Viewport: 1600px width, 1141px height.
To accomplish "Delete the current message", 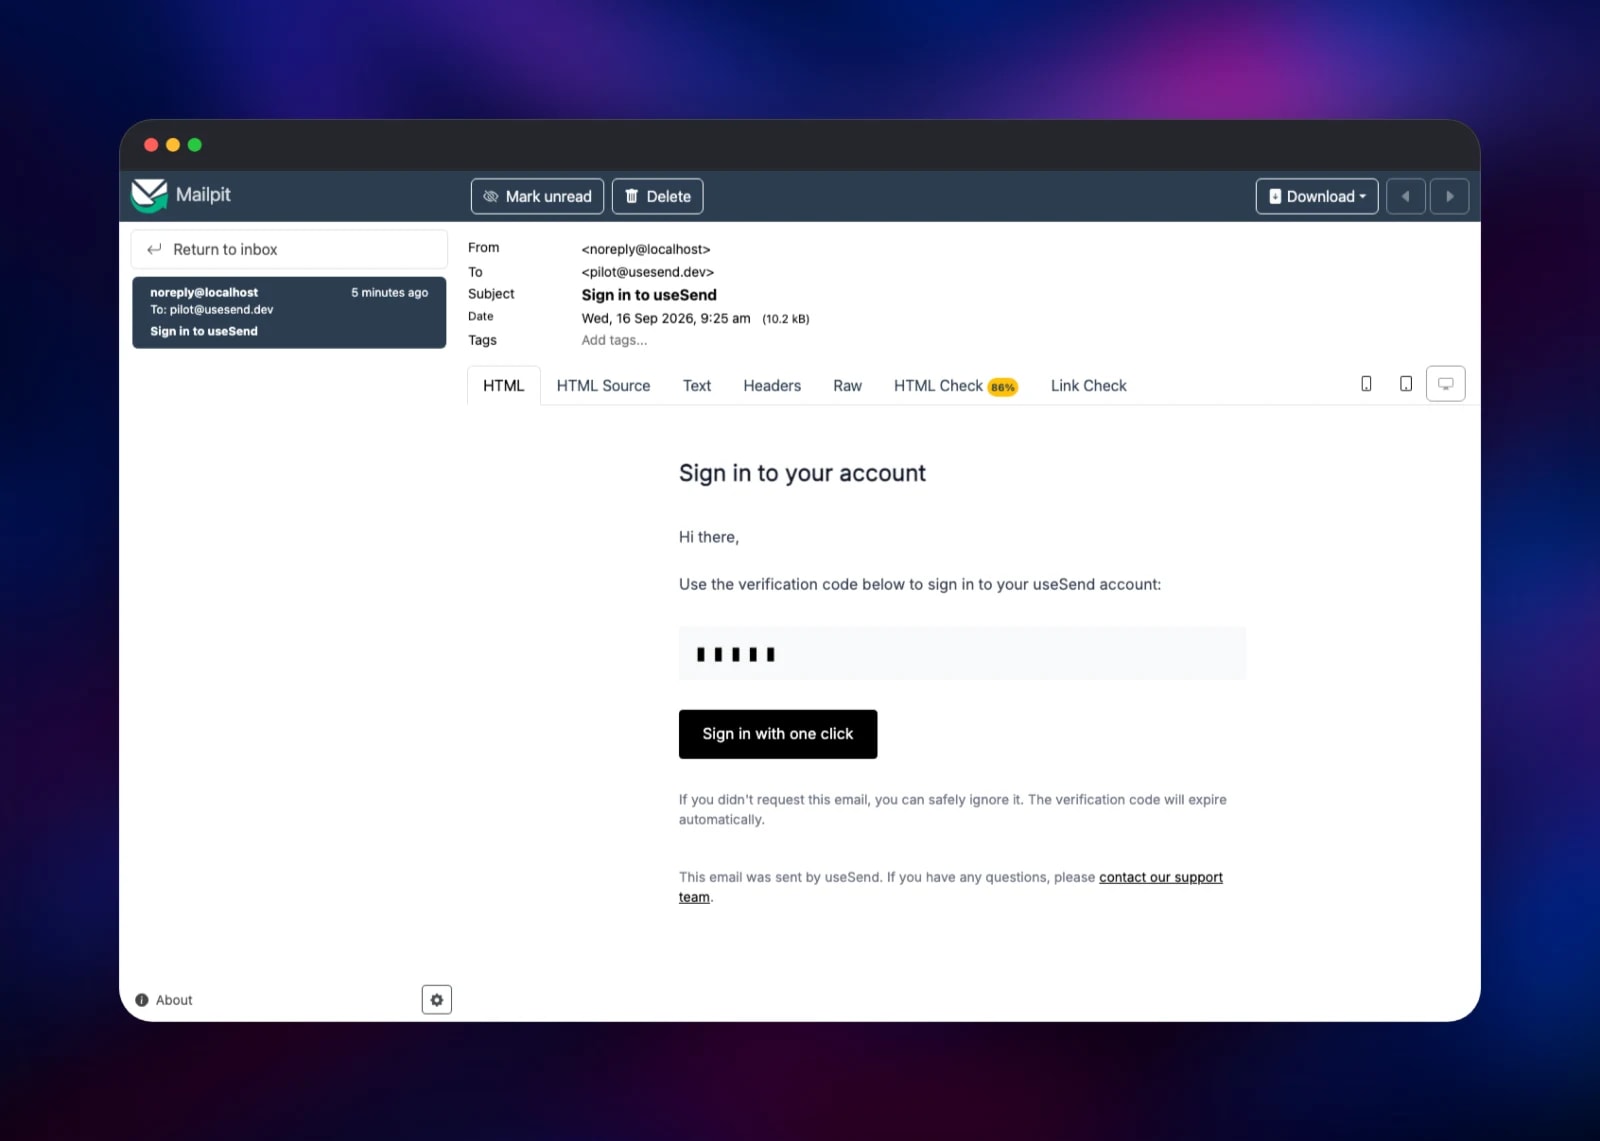I will (x=657, y=196).
